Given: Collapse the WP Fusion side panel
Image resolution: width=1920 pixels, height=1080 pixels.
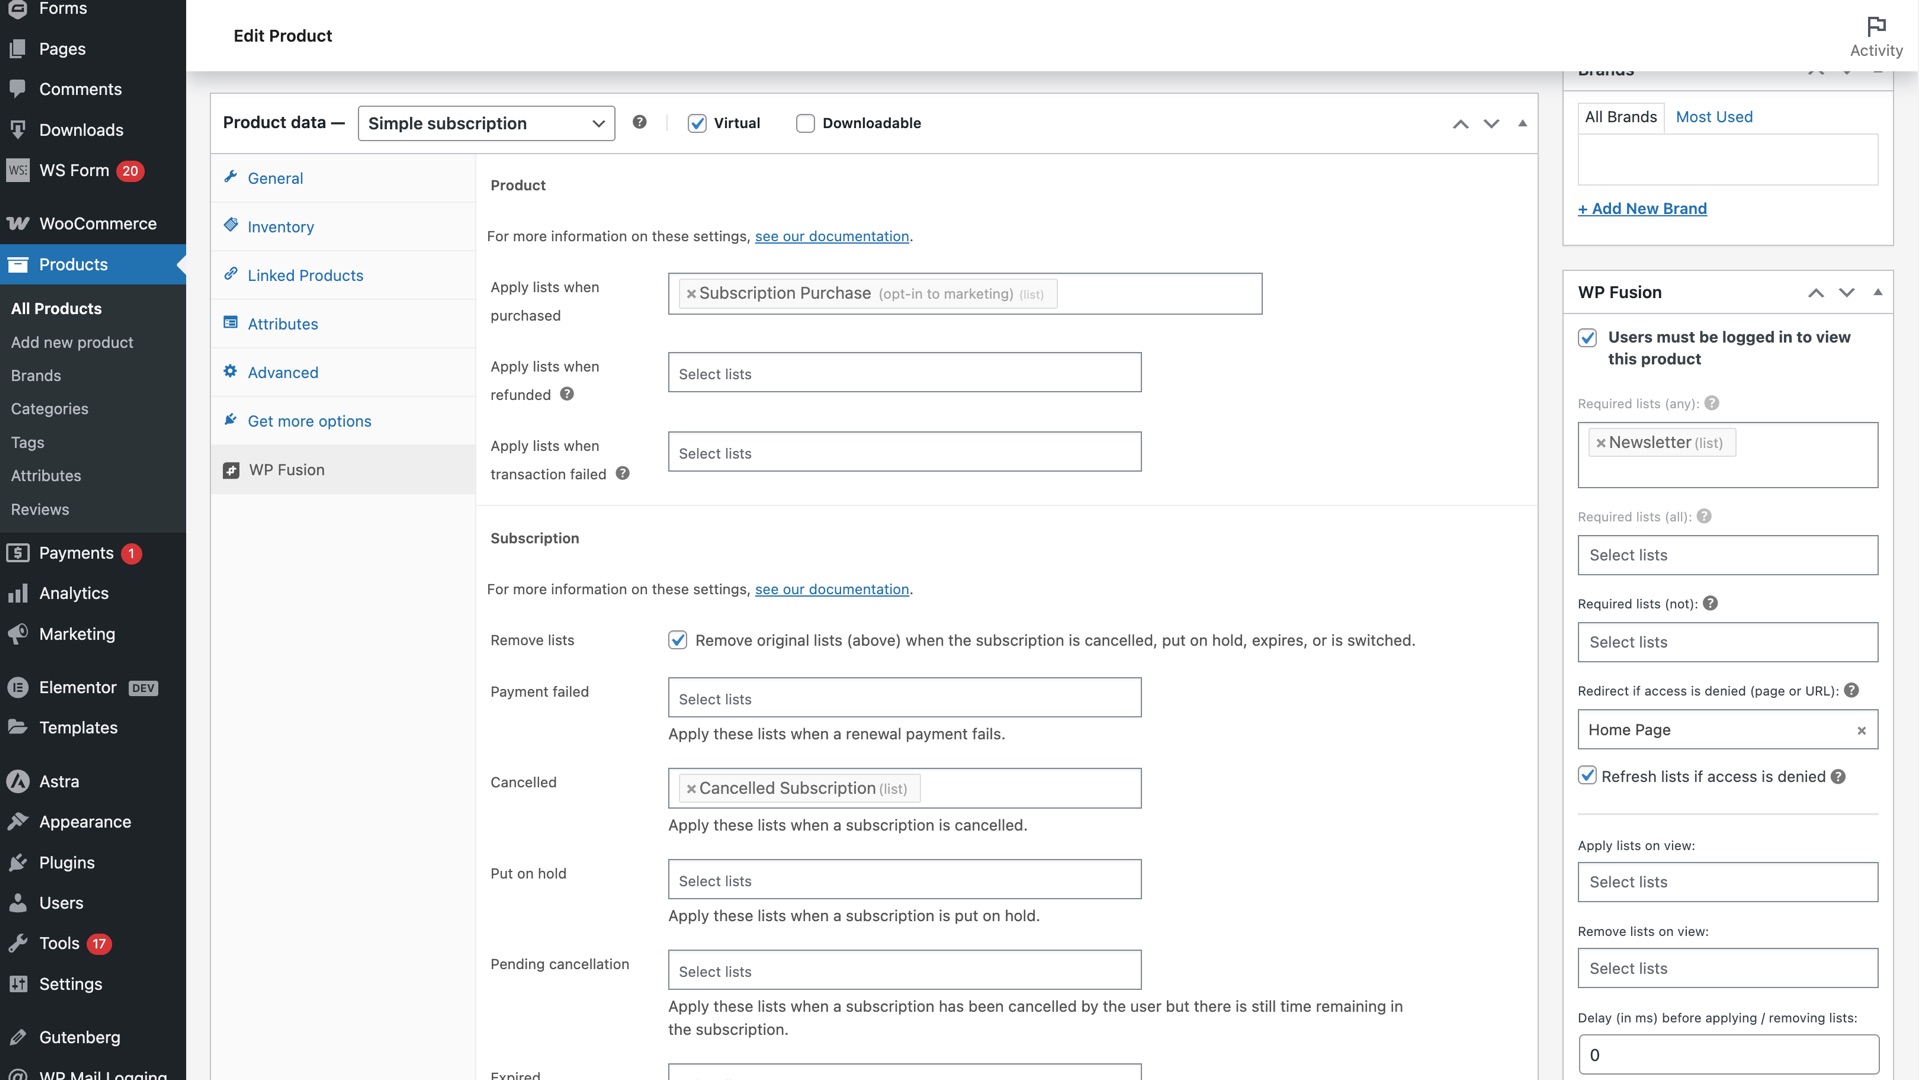Looking at the screenshot, I should 1878,292.
